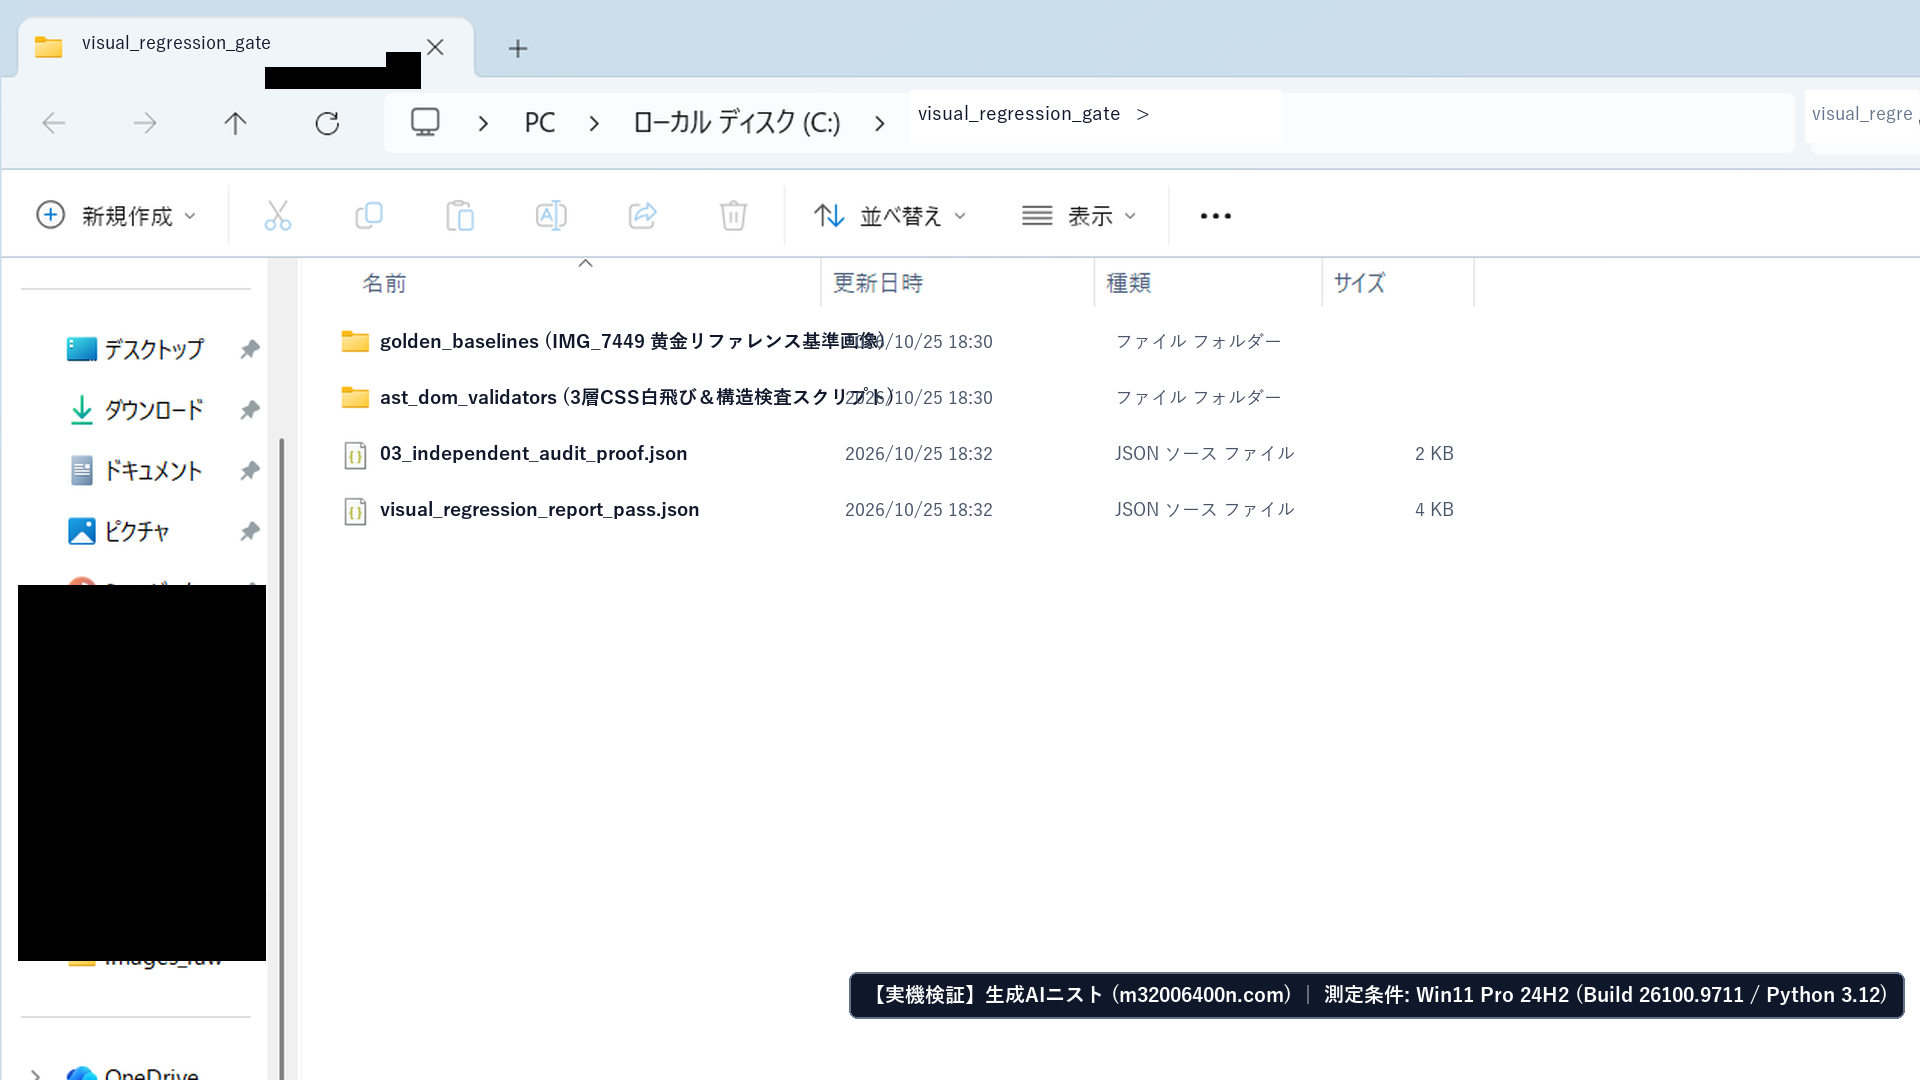The image size is (1920, 1080).
Task: Open the 新規作成 dropdown
Action: pos(117,215)
